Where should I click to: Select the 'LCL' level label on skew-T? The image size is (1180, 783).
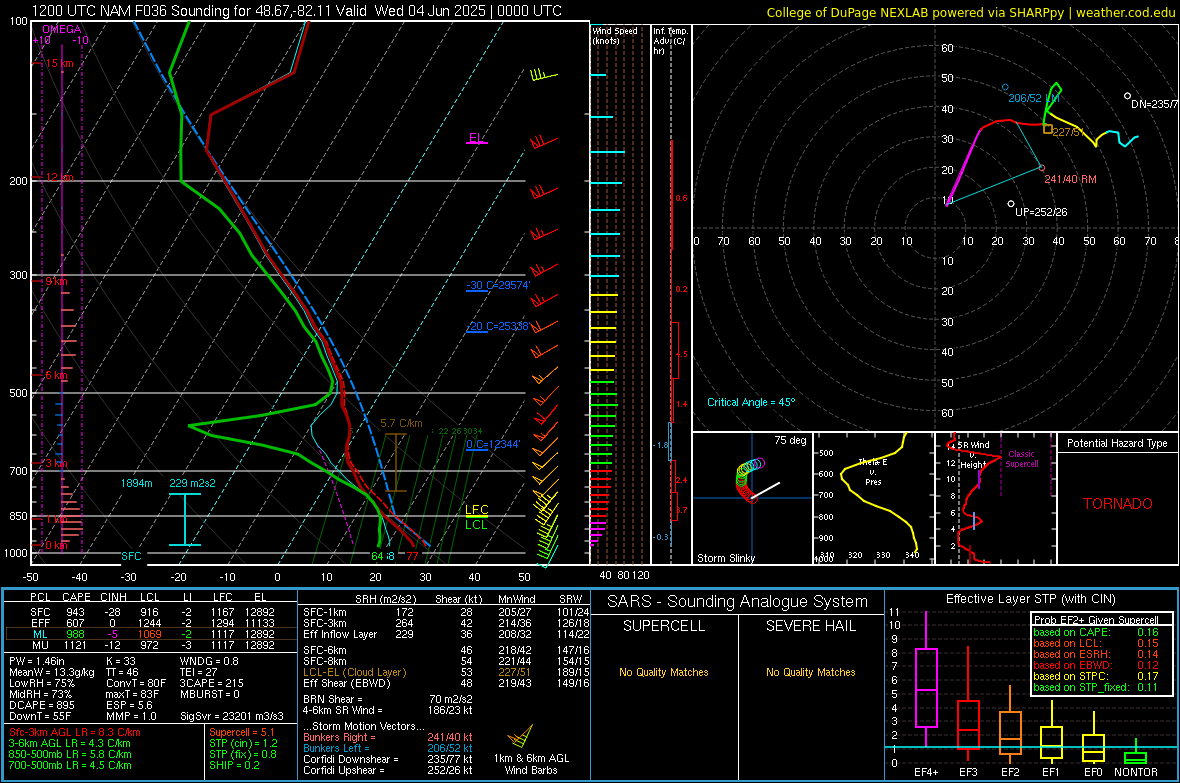click(x=476, y=524)
